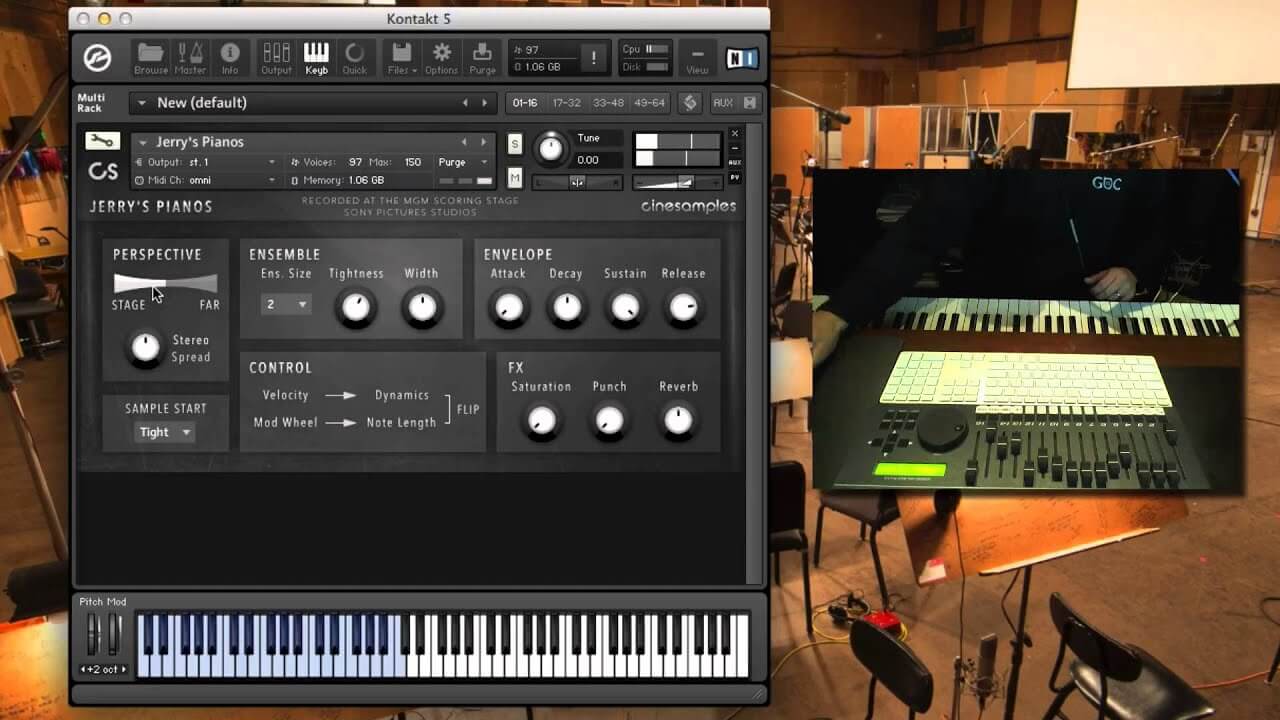Select next multi with right arrow
The image size is (1280, 720).
tap(485, 103)
